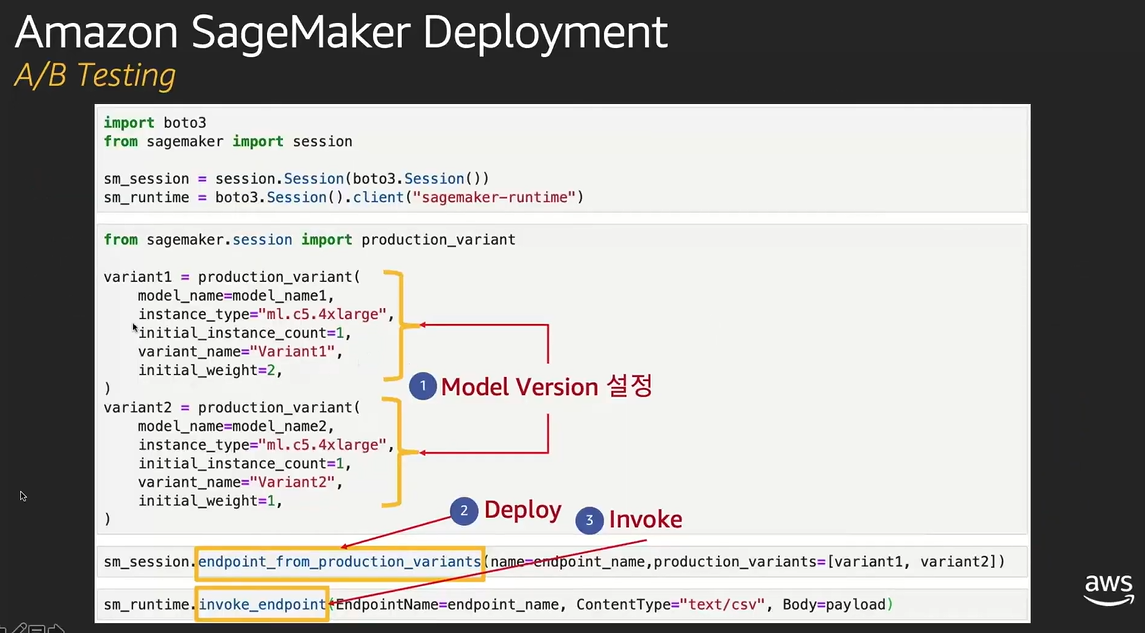
Task: Click "model_name=model_name1," argument
Action: pyautogui.click(x=236, y=296)
